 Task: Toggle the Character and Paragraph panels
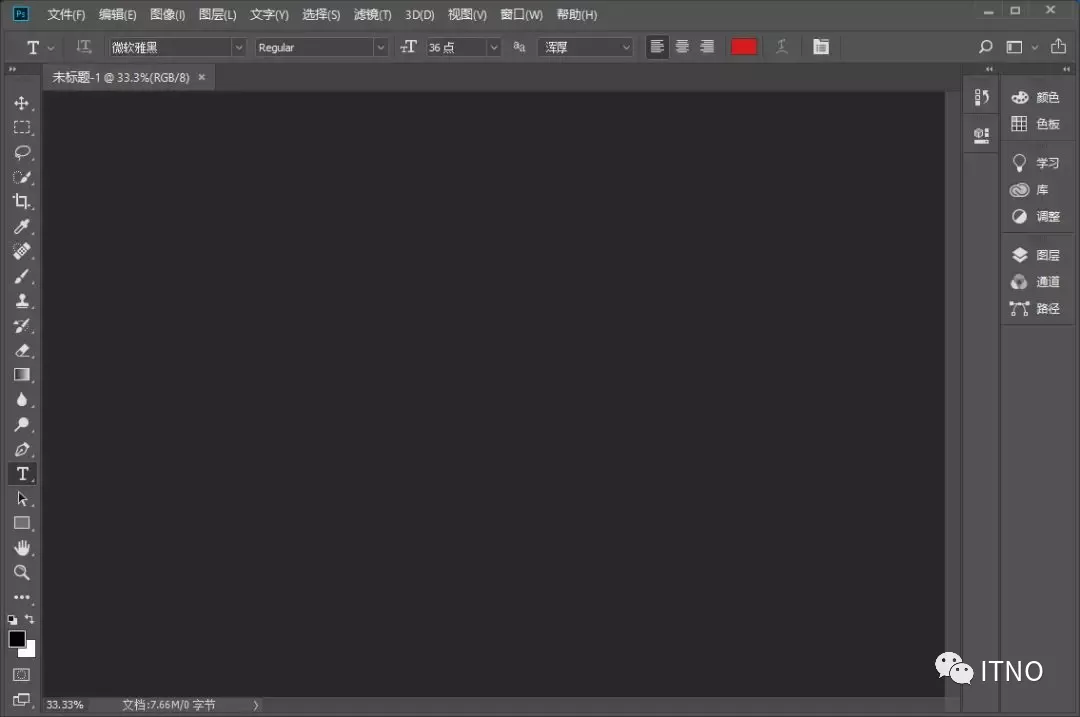tap(820, 47)
